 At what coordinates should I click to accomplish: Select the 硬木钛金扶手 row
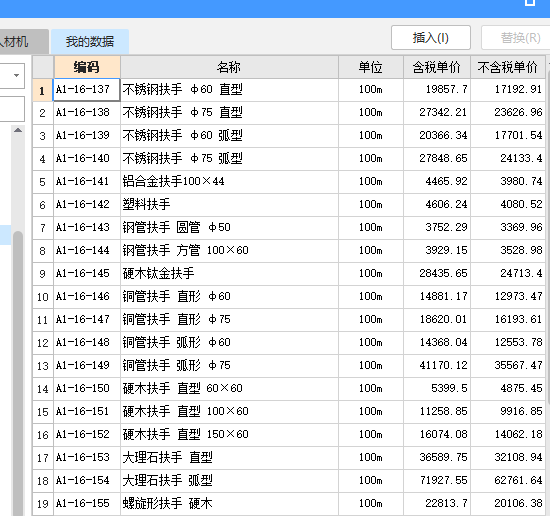click(289, 274)
